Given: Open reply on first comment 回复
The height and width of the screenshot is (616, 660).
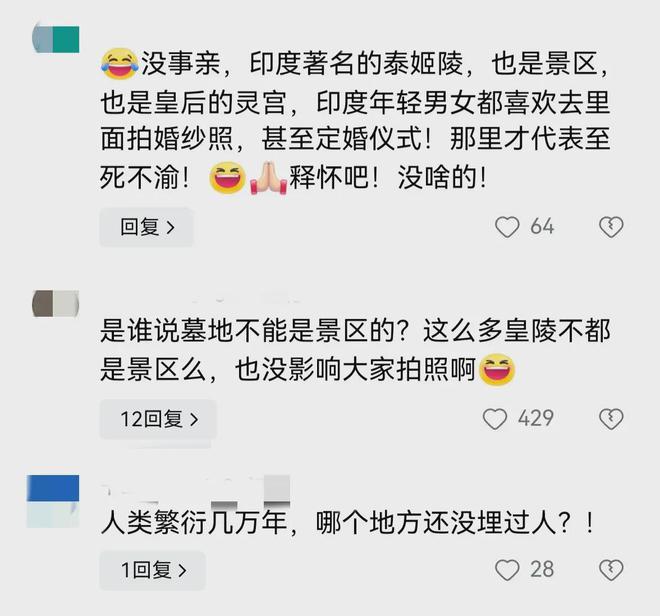Looking at the screenshot, I should click(146, 227).
